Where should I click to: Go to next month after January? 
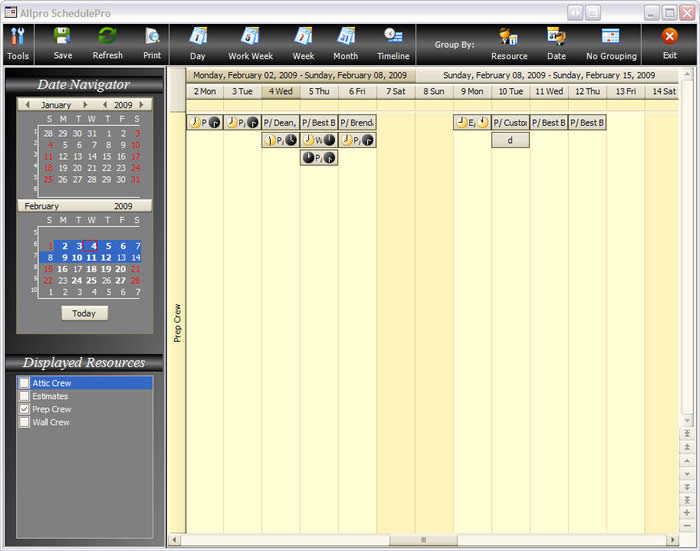[x=85, y=104]
